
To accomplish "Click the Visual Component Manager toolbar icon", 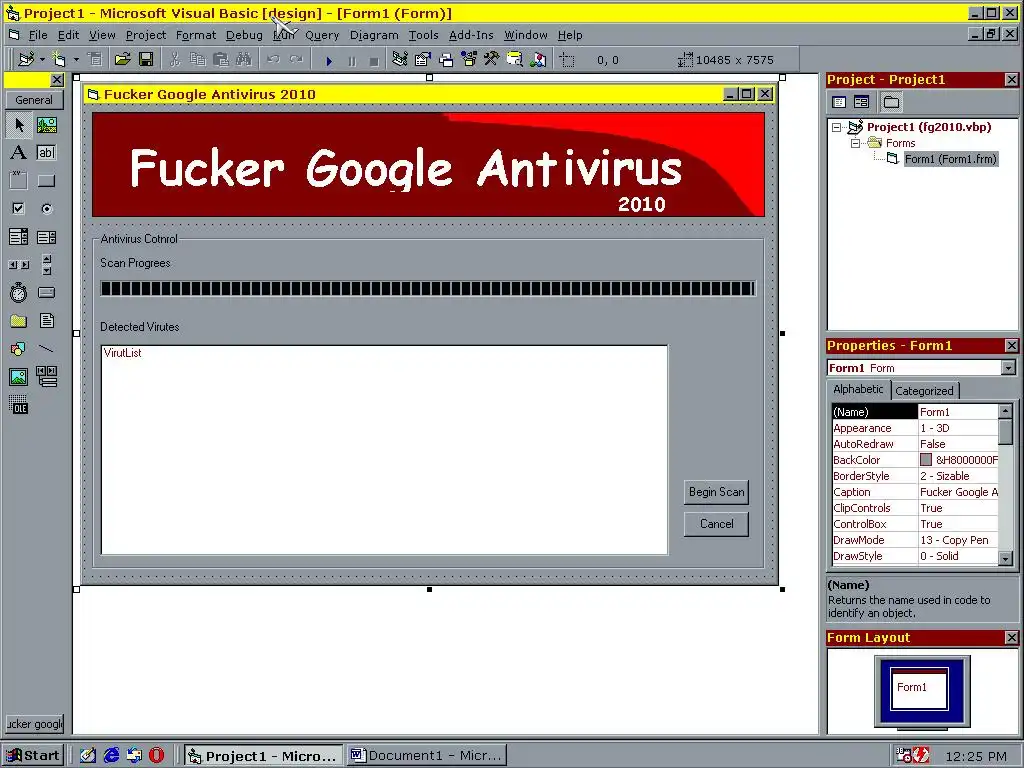I will coord(537,60).
